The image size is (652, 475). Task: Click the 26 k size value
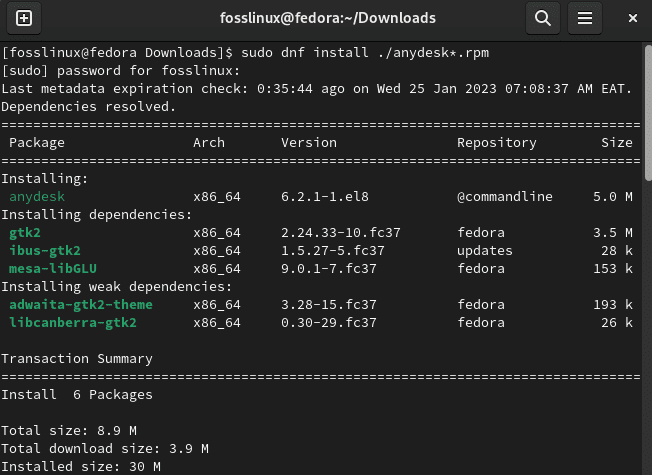[x=617, y=323]
